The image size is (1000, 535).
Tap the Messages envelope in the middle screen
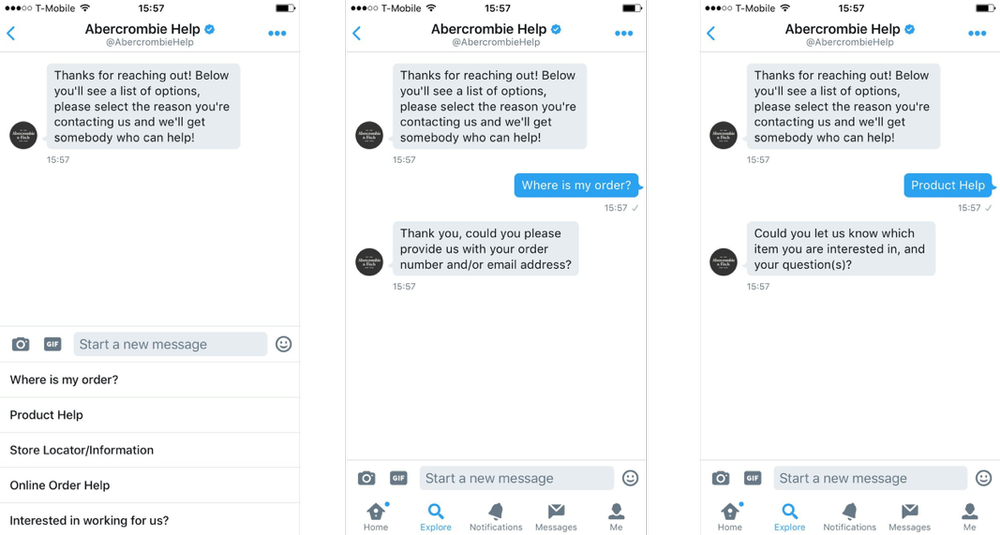click(555, 517)
